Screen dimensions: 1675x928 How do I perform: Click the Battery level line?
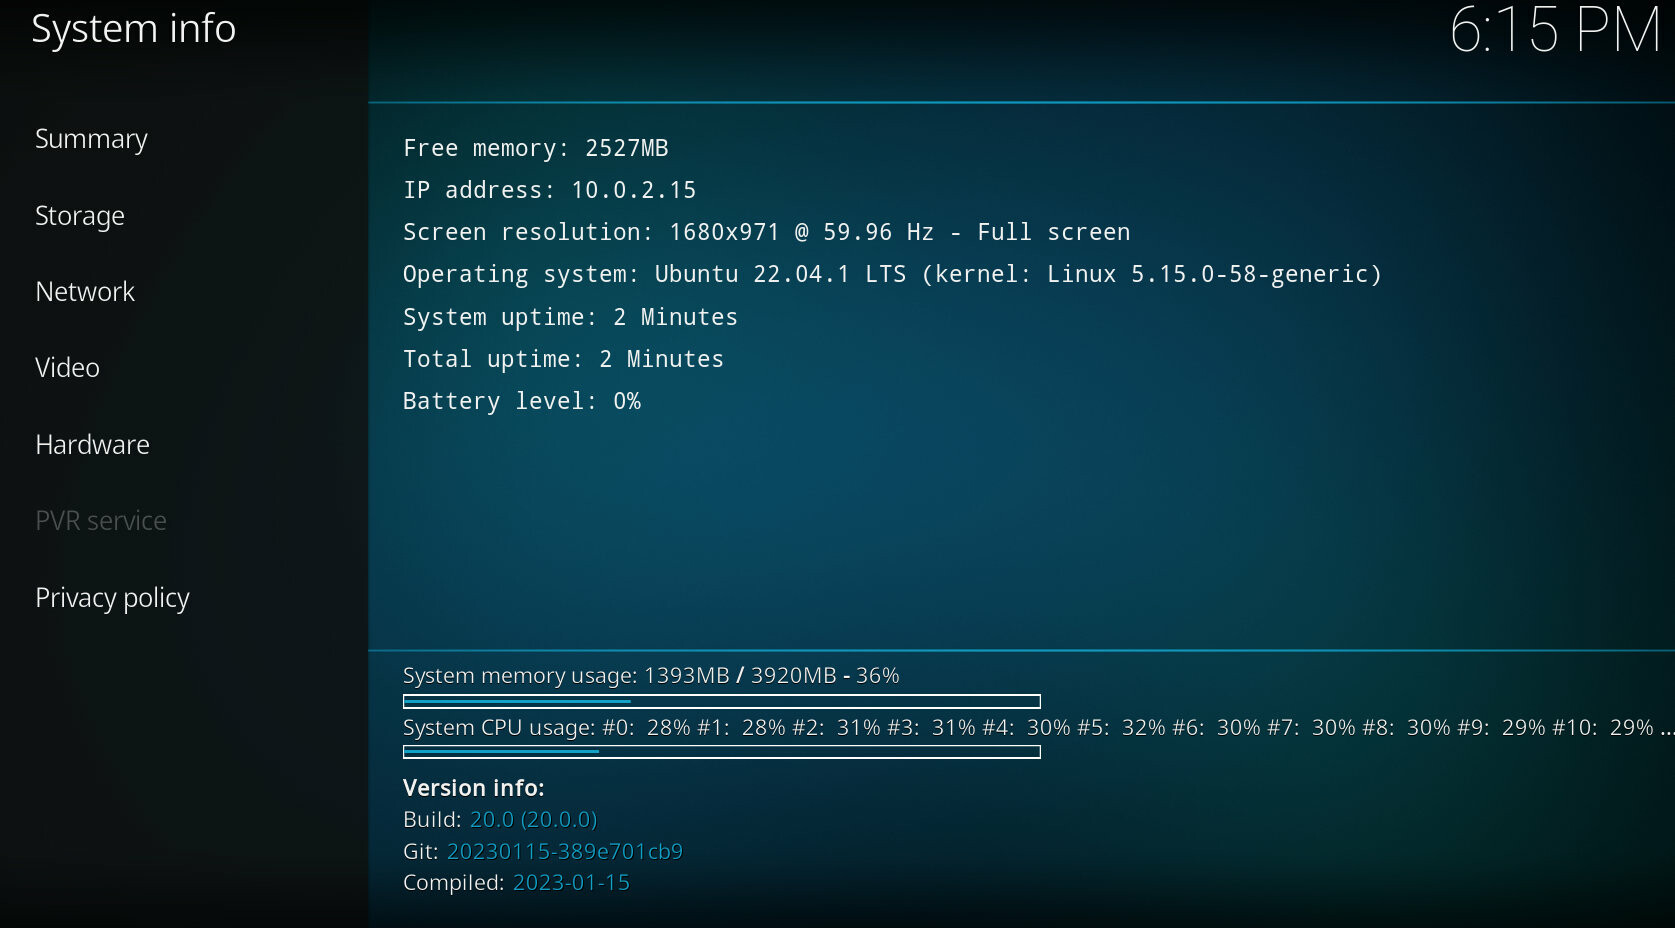click(521, 402)
